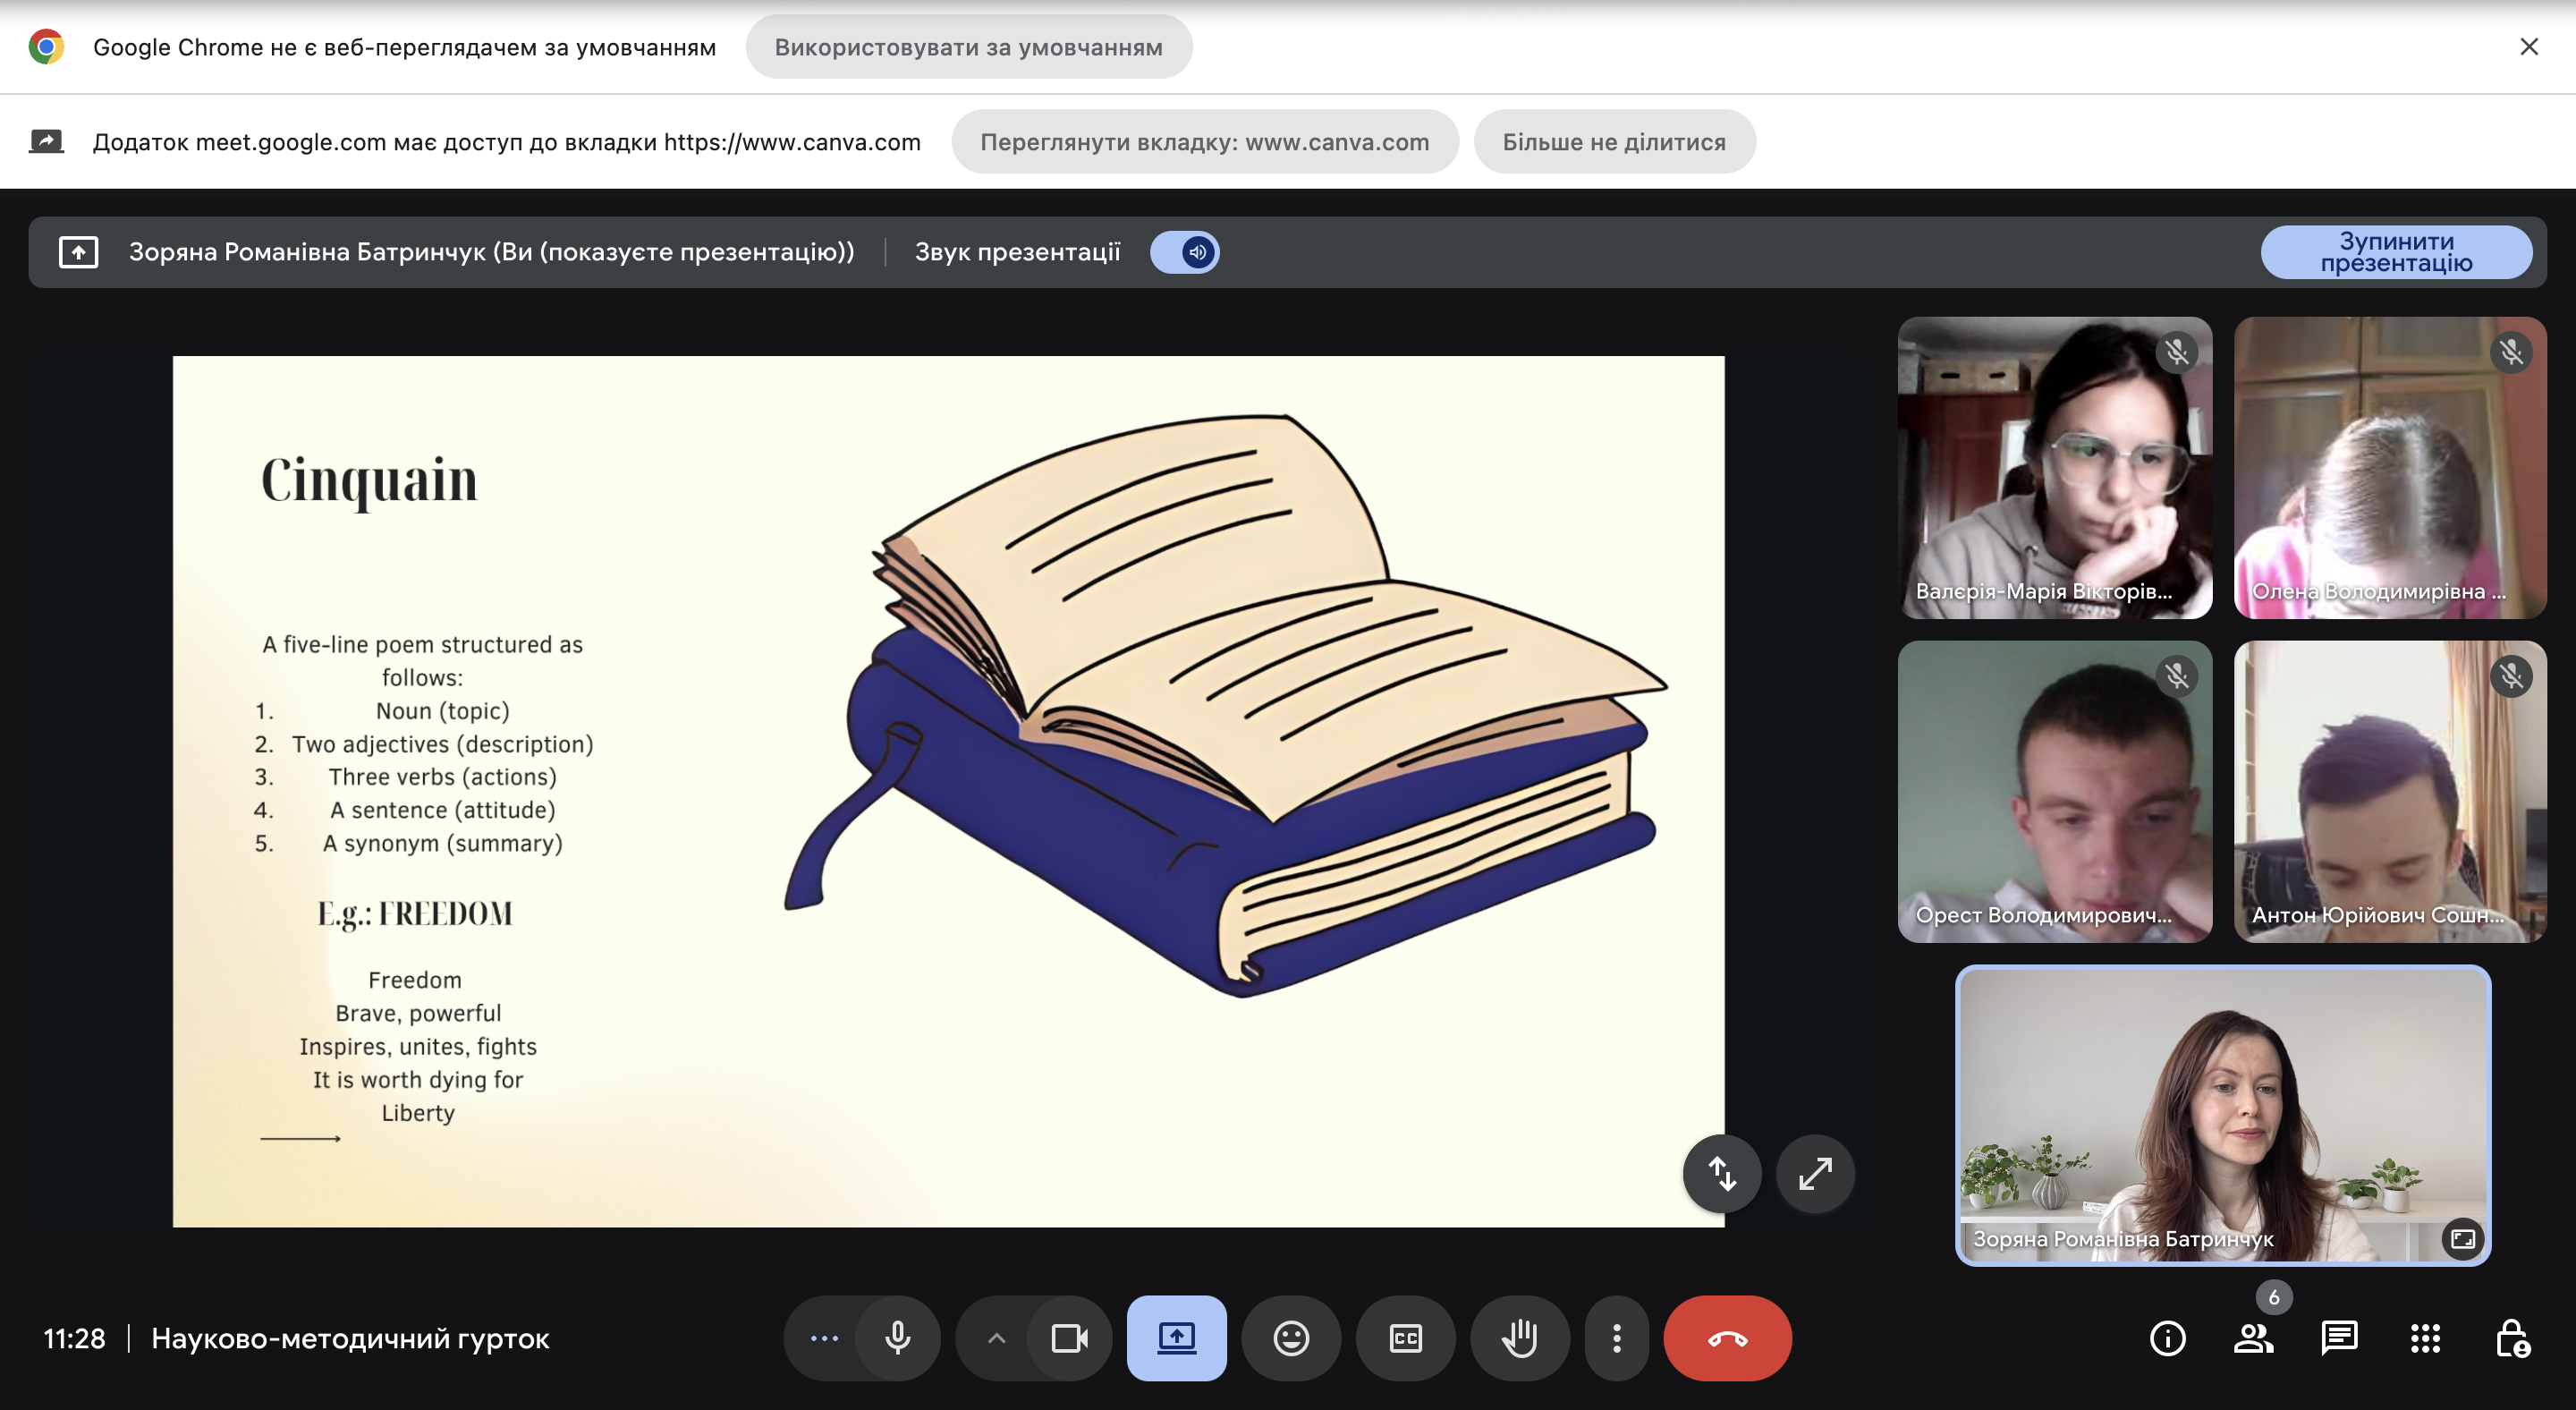This screenshot has width=2576, height=1410.
Task: Mute the microphone in the bottom toolbar
Action: tap(897, 1338)
